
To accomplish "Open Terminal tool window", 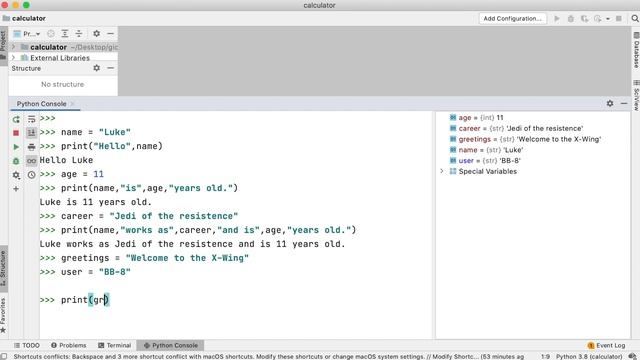I will 114,345.
